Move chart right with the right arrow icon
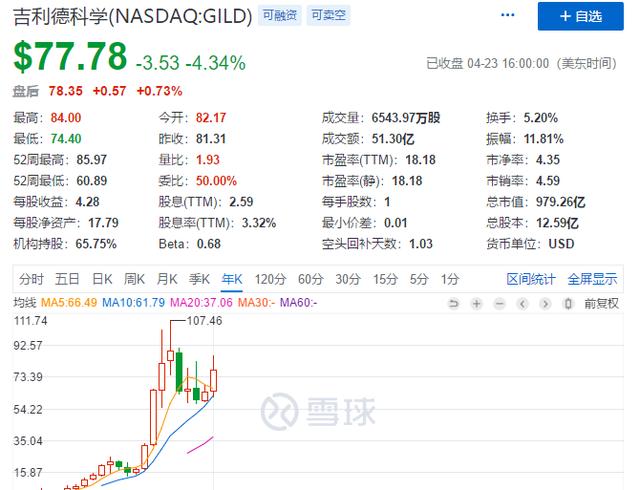 pos(545,303)
